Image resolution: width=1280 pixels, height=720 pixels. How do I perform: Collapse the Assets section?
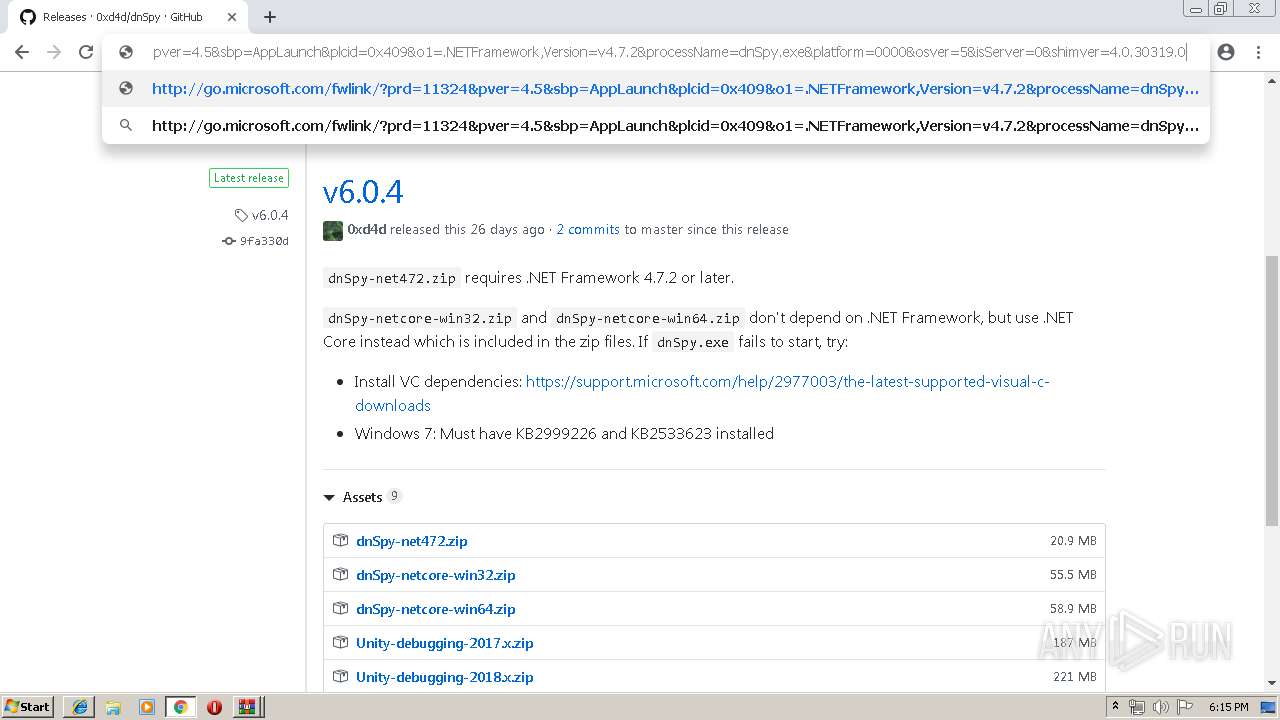[362, 497]
